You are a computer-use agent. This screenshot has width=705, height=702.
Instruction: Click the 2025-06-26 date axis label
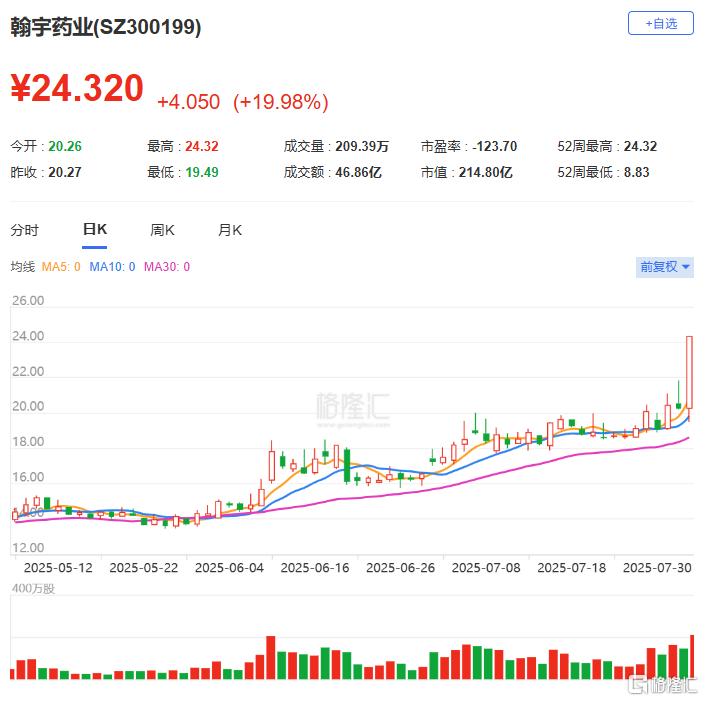tap(400, 568)
